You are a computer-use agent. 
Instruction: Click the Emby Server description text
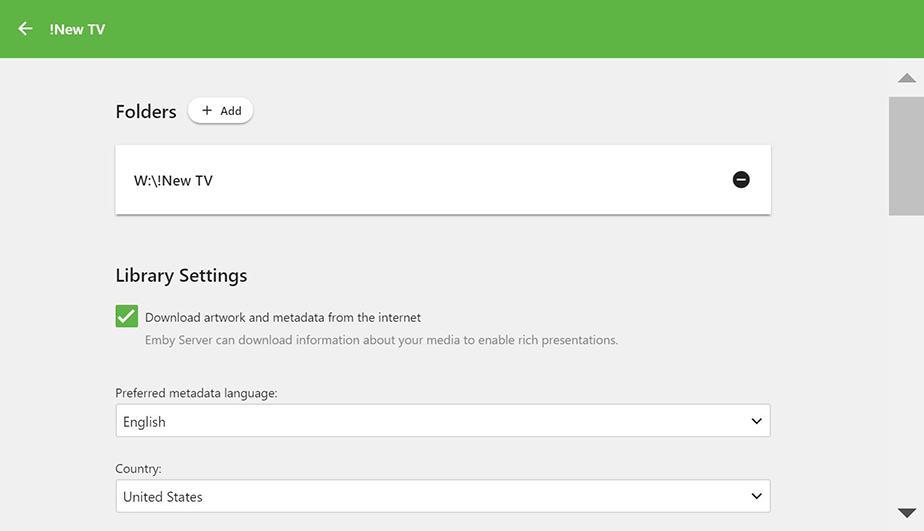pyautogui.click(x=381, y=340)
